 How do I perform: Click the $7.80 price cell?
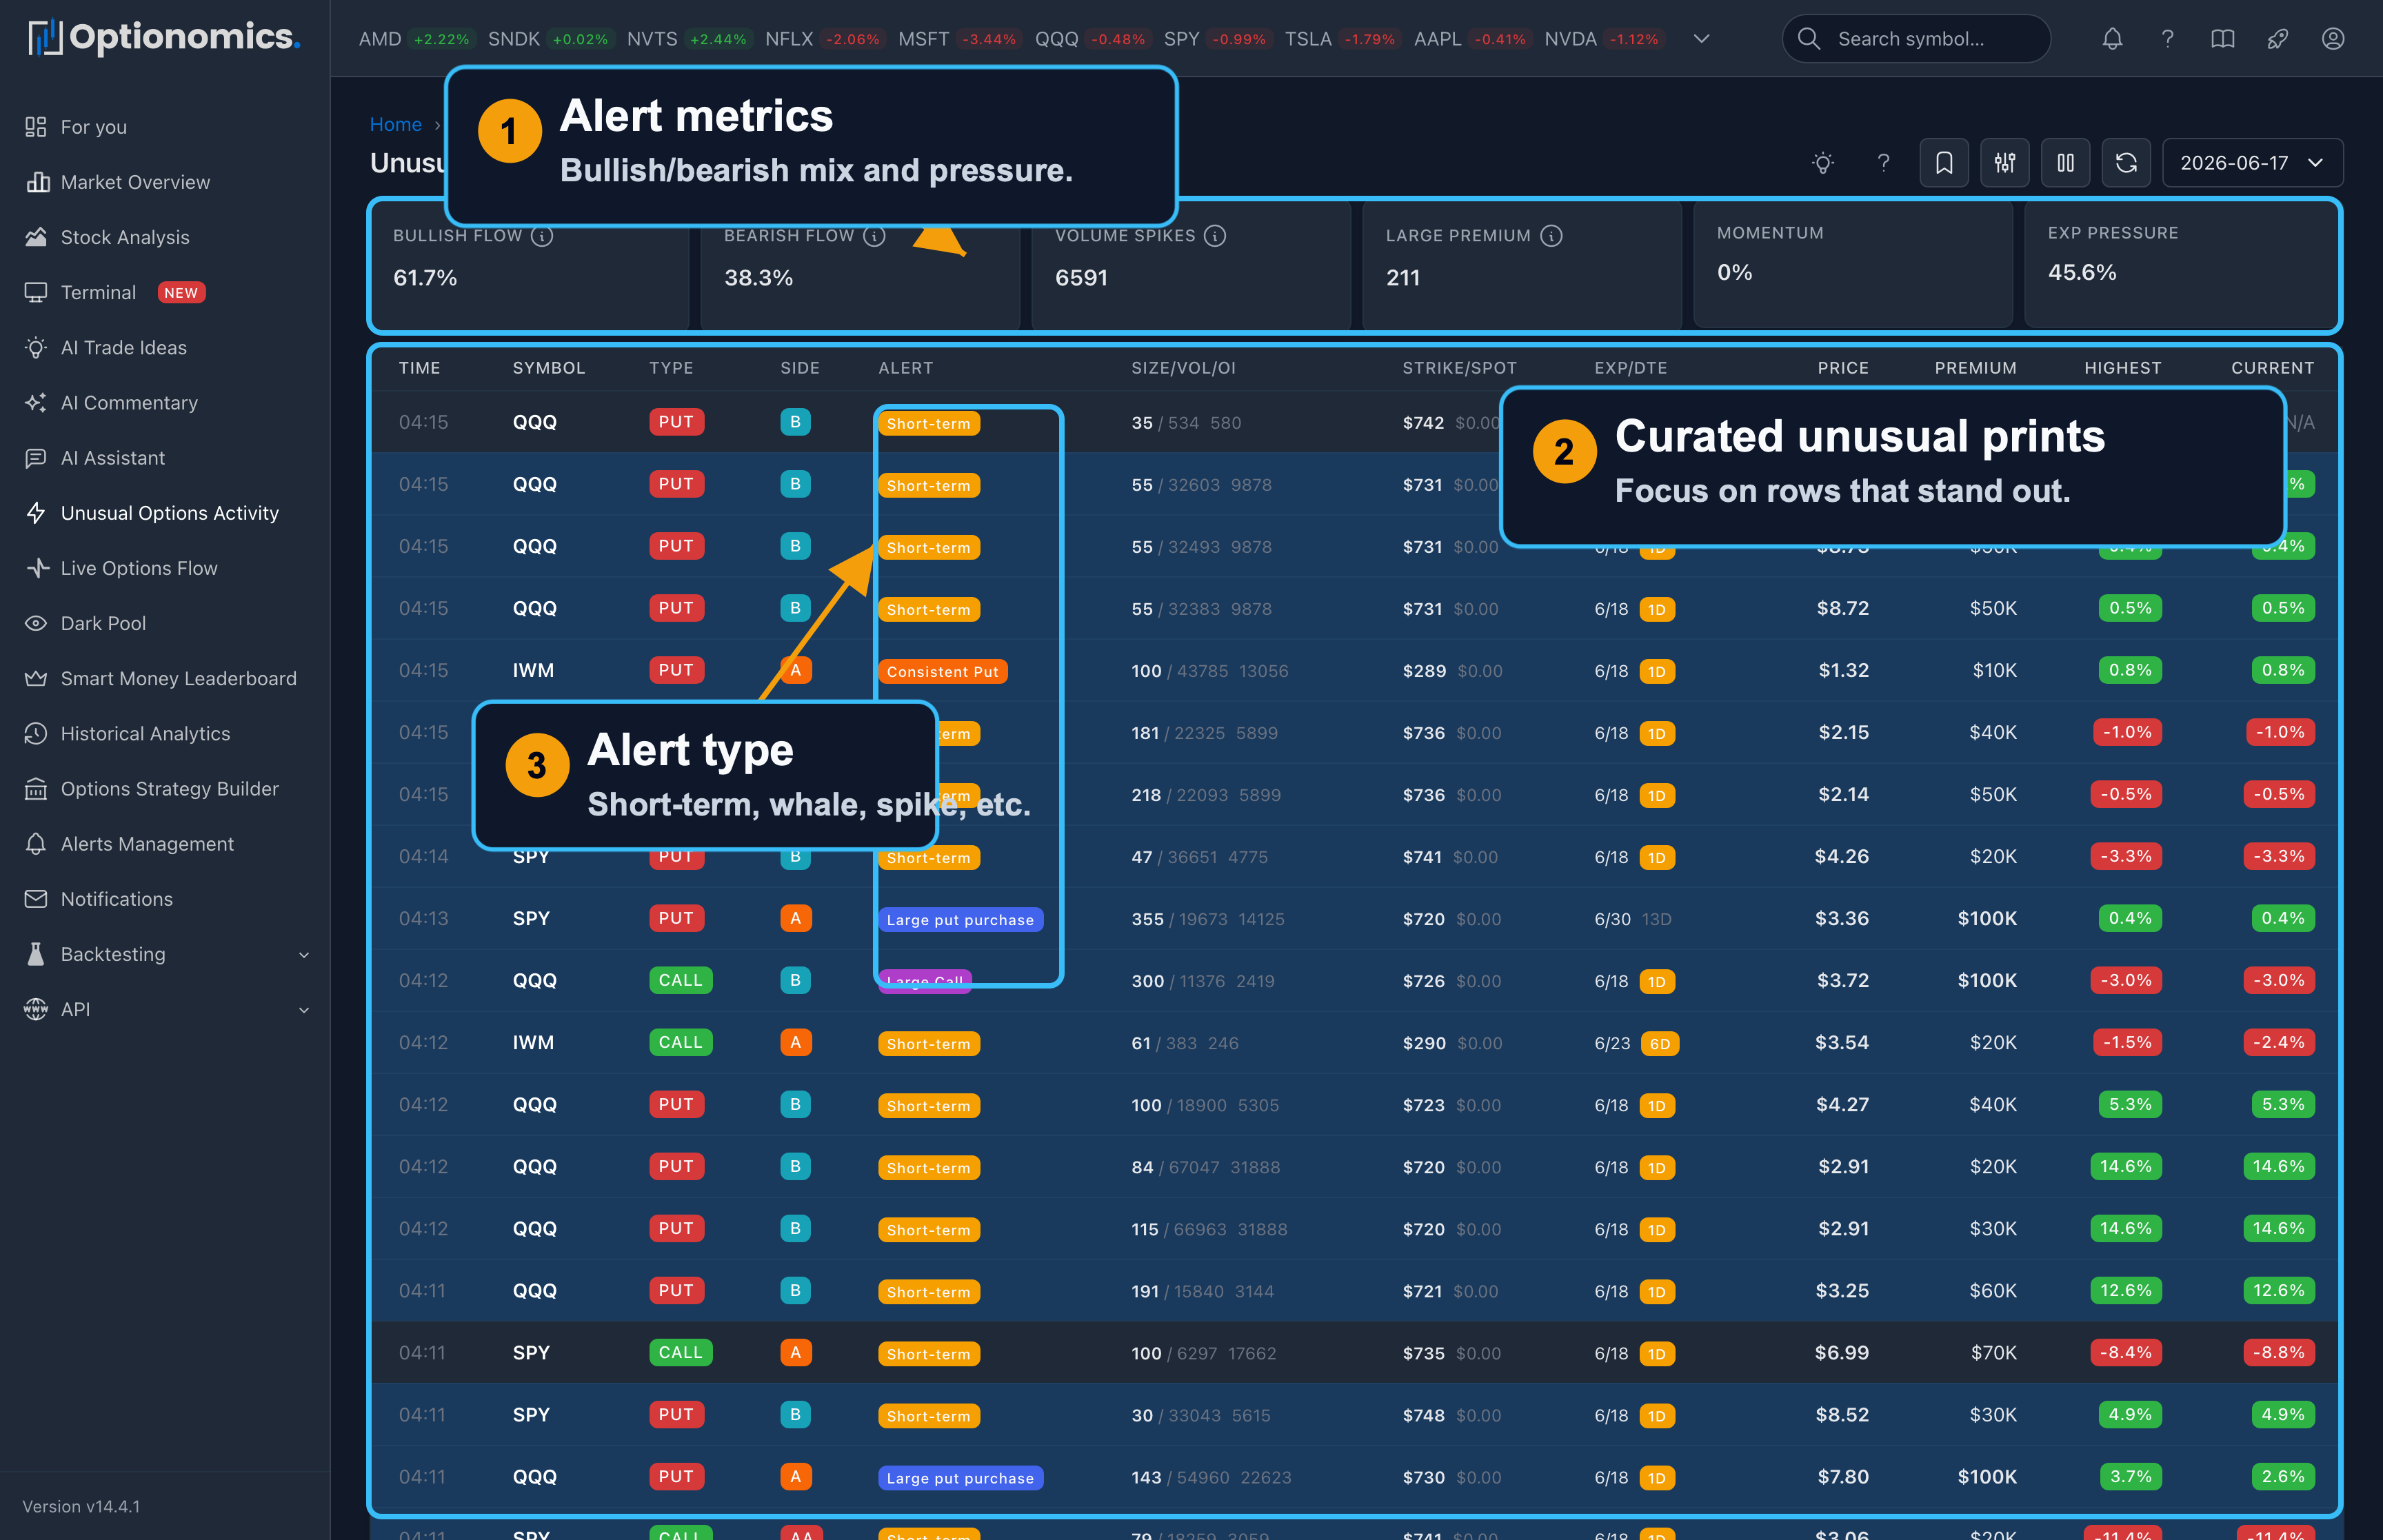tap(1842, 1476)
